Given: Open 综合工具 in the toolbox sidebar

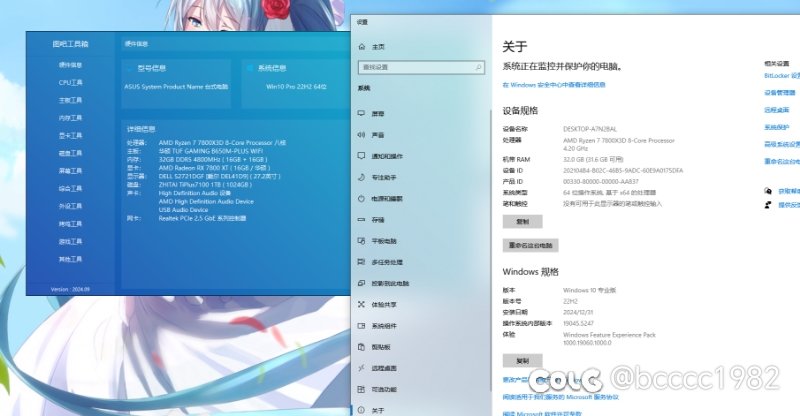Looking at the screenshot, I should coord(70,188).
